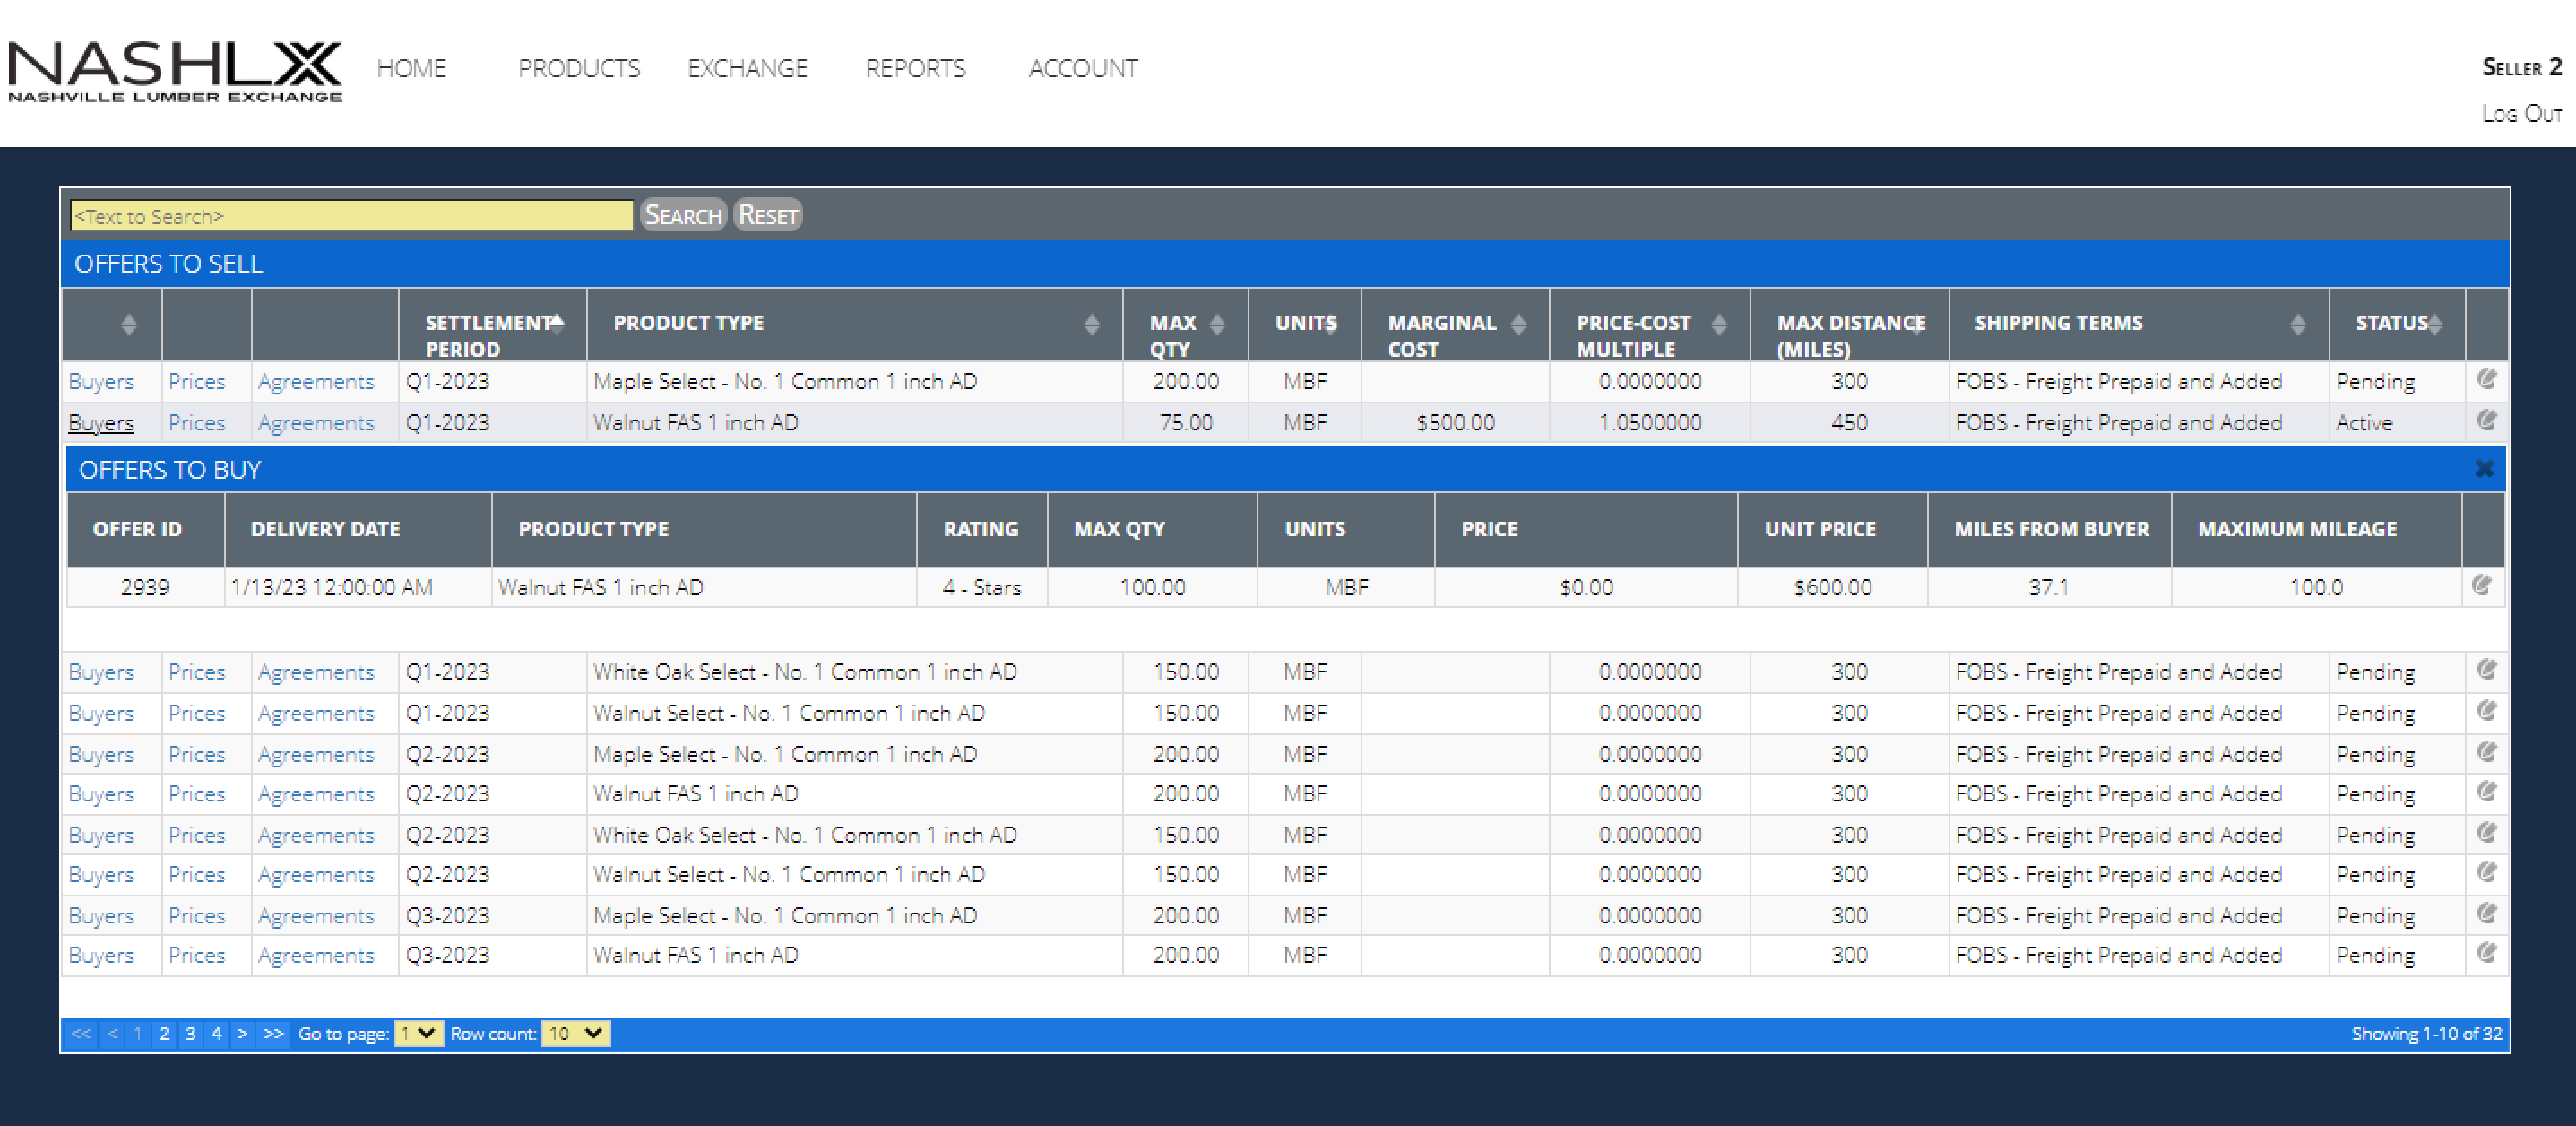
Task: Sort by Price-Cost Multiple column arrows
Action: pos(1718,324)
